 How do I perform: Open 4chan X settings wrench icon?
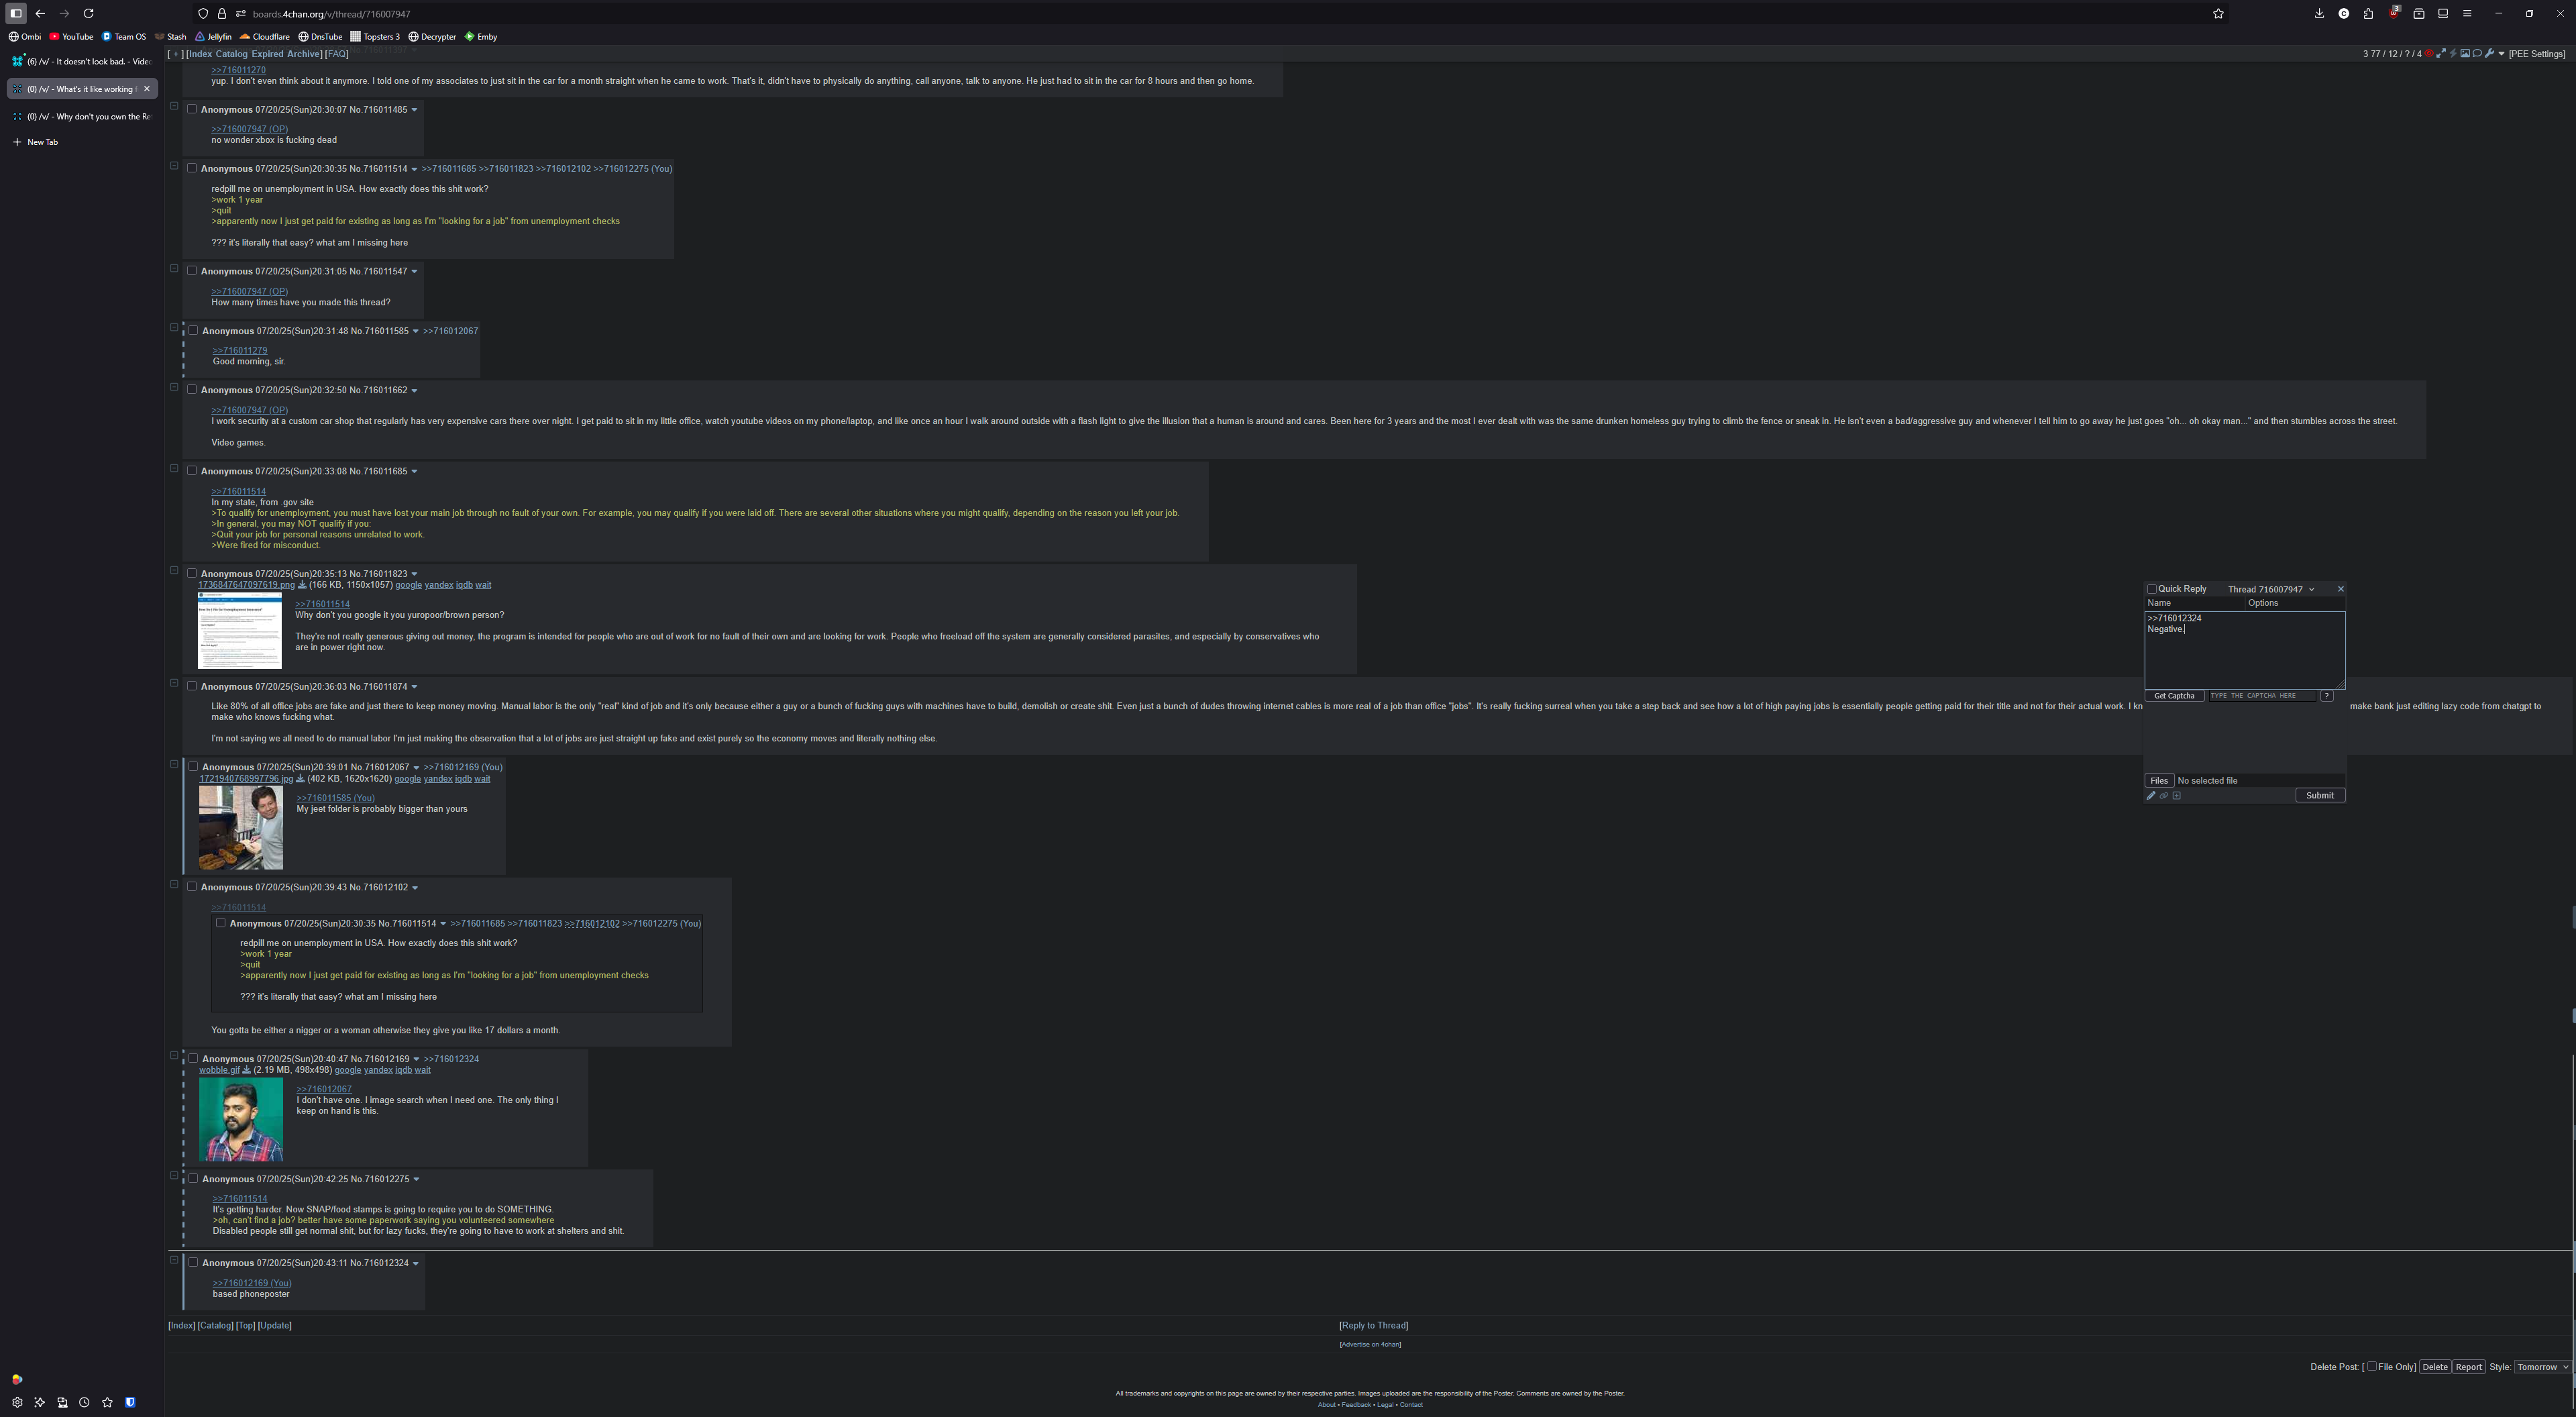pyautogui.click(x=2489, y=54)
